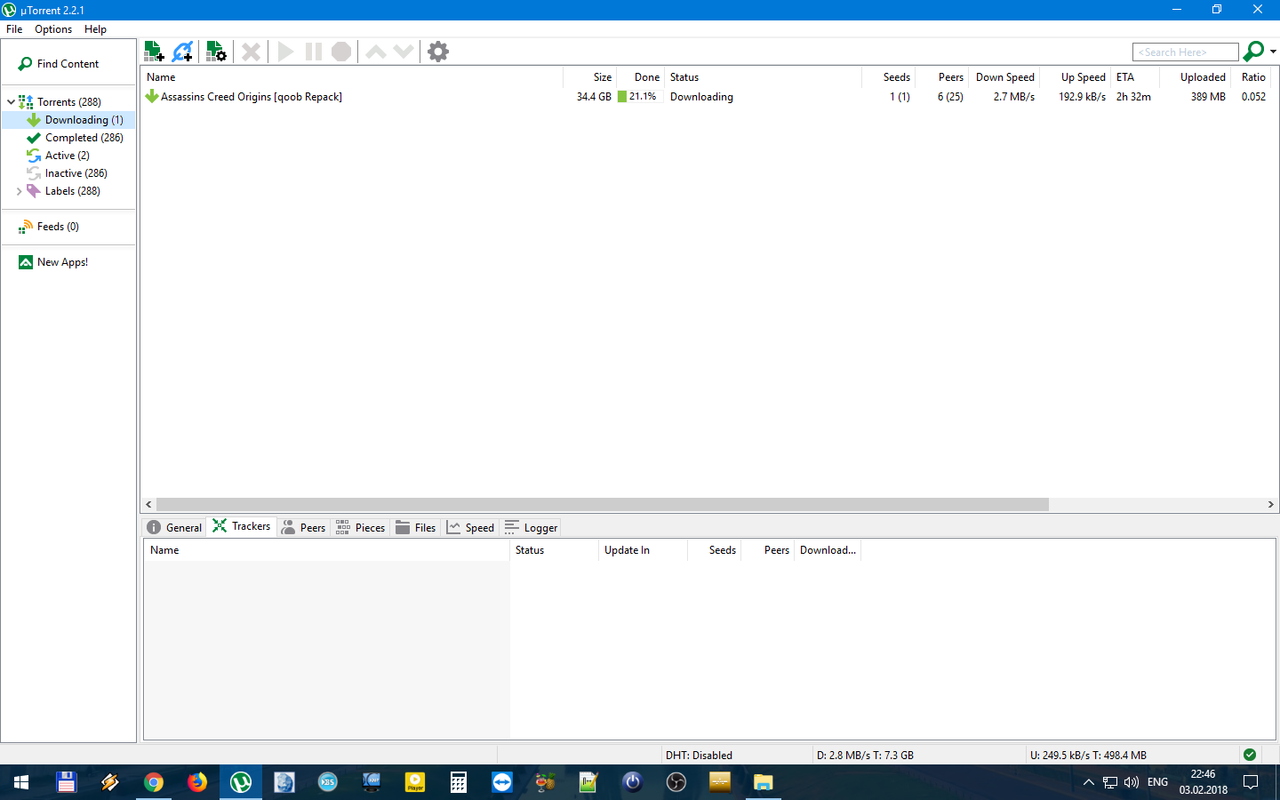The image size is (1280, 800).
Task: Sort torrents by Name column header
Action: point(352,77)
